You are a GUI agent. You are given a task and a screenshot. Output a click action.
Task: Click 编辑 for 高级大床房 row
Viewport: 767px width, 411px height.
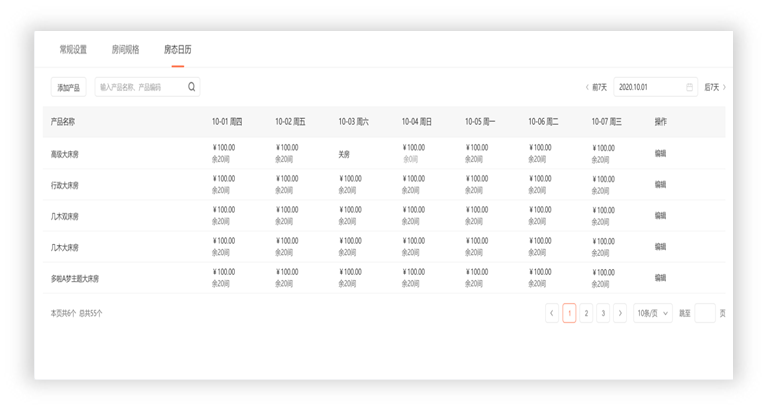tap(660, 153)
